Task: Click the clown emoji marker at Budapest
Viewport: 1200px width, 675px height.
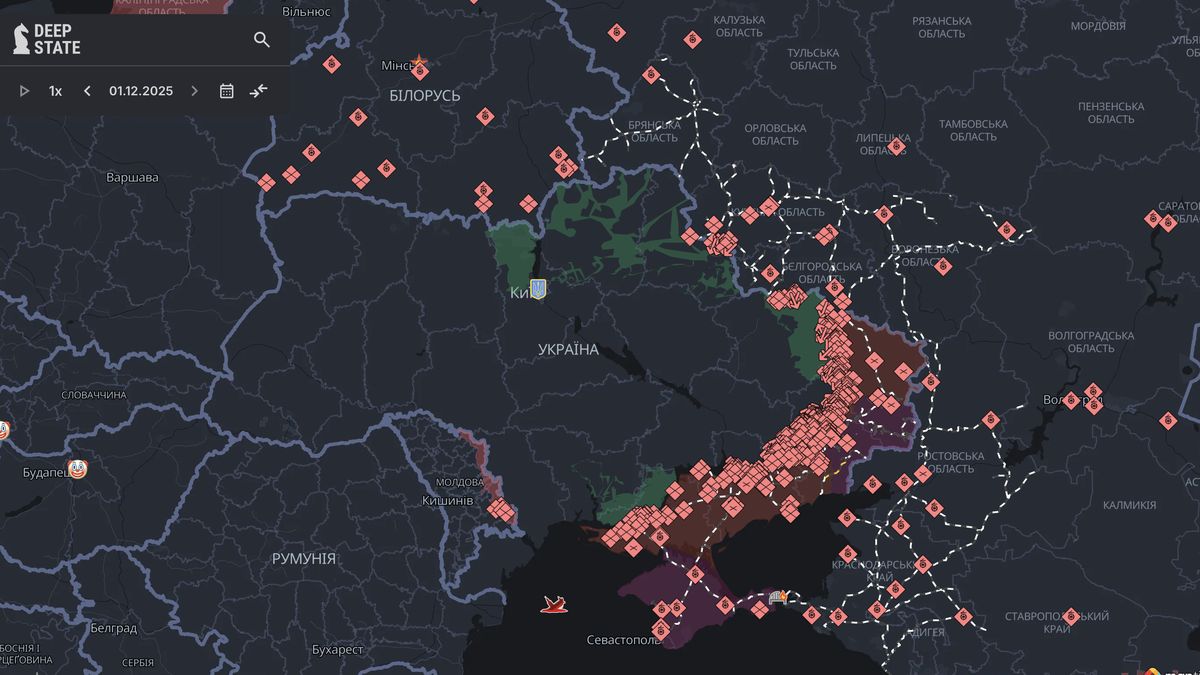Action: click(x=78, y=469)
